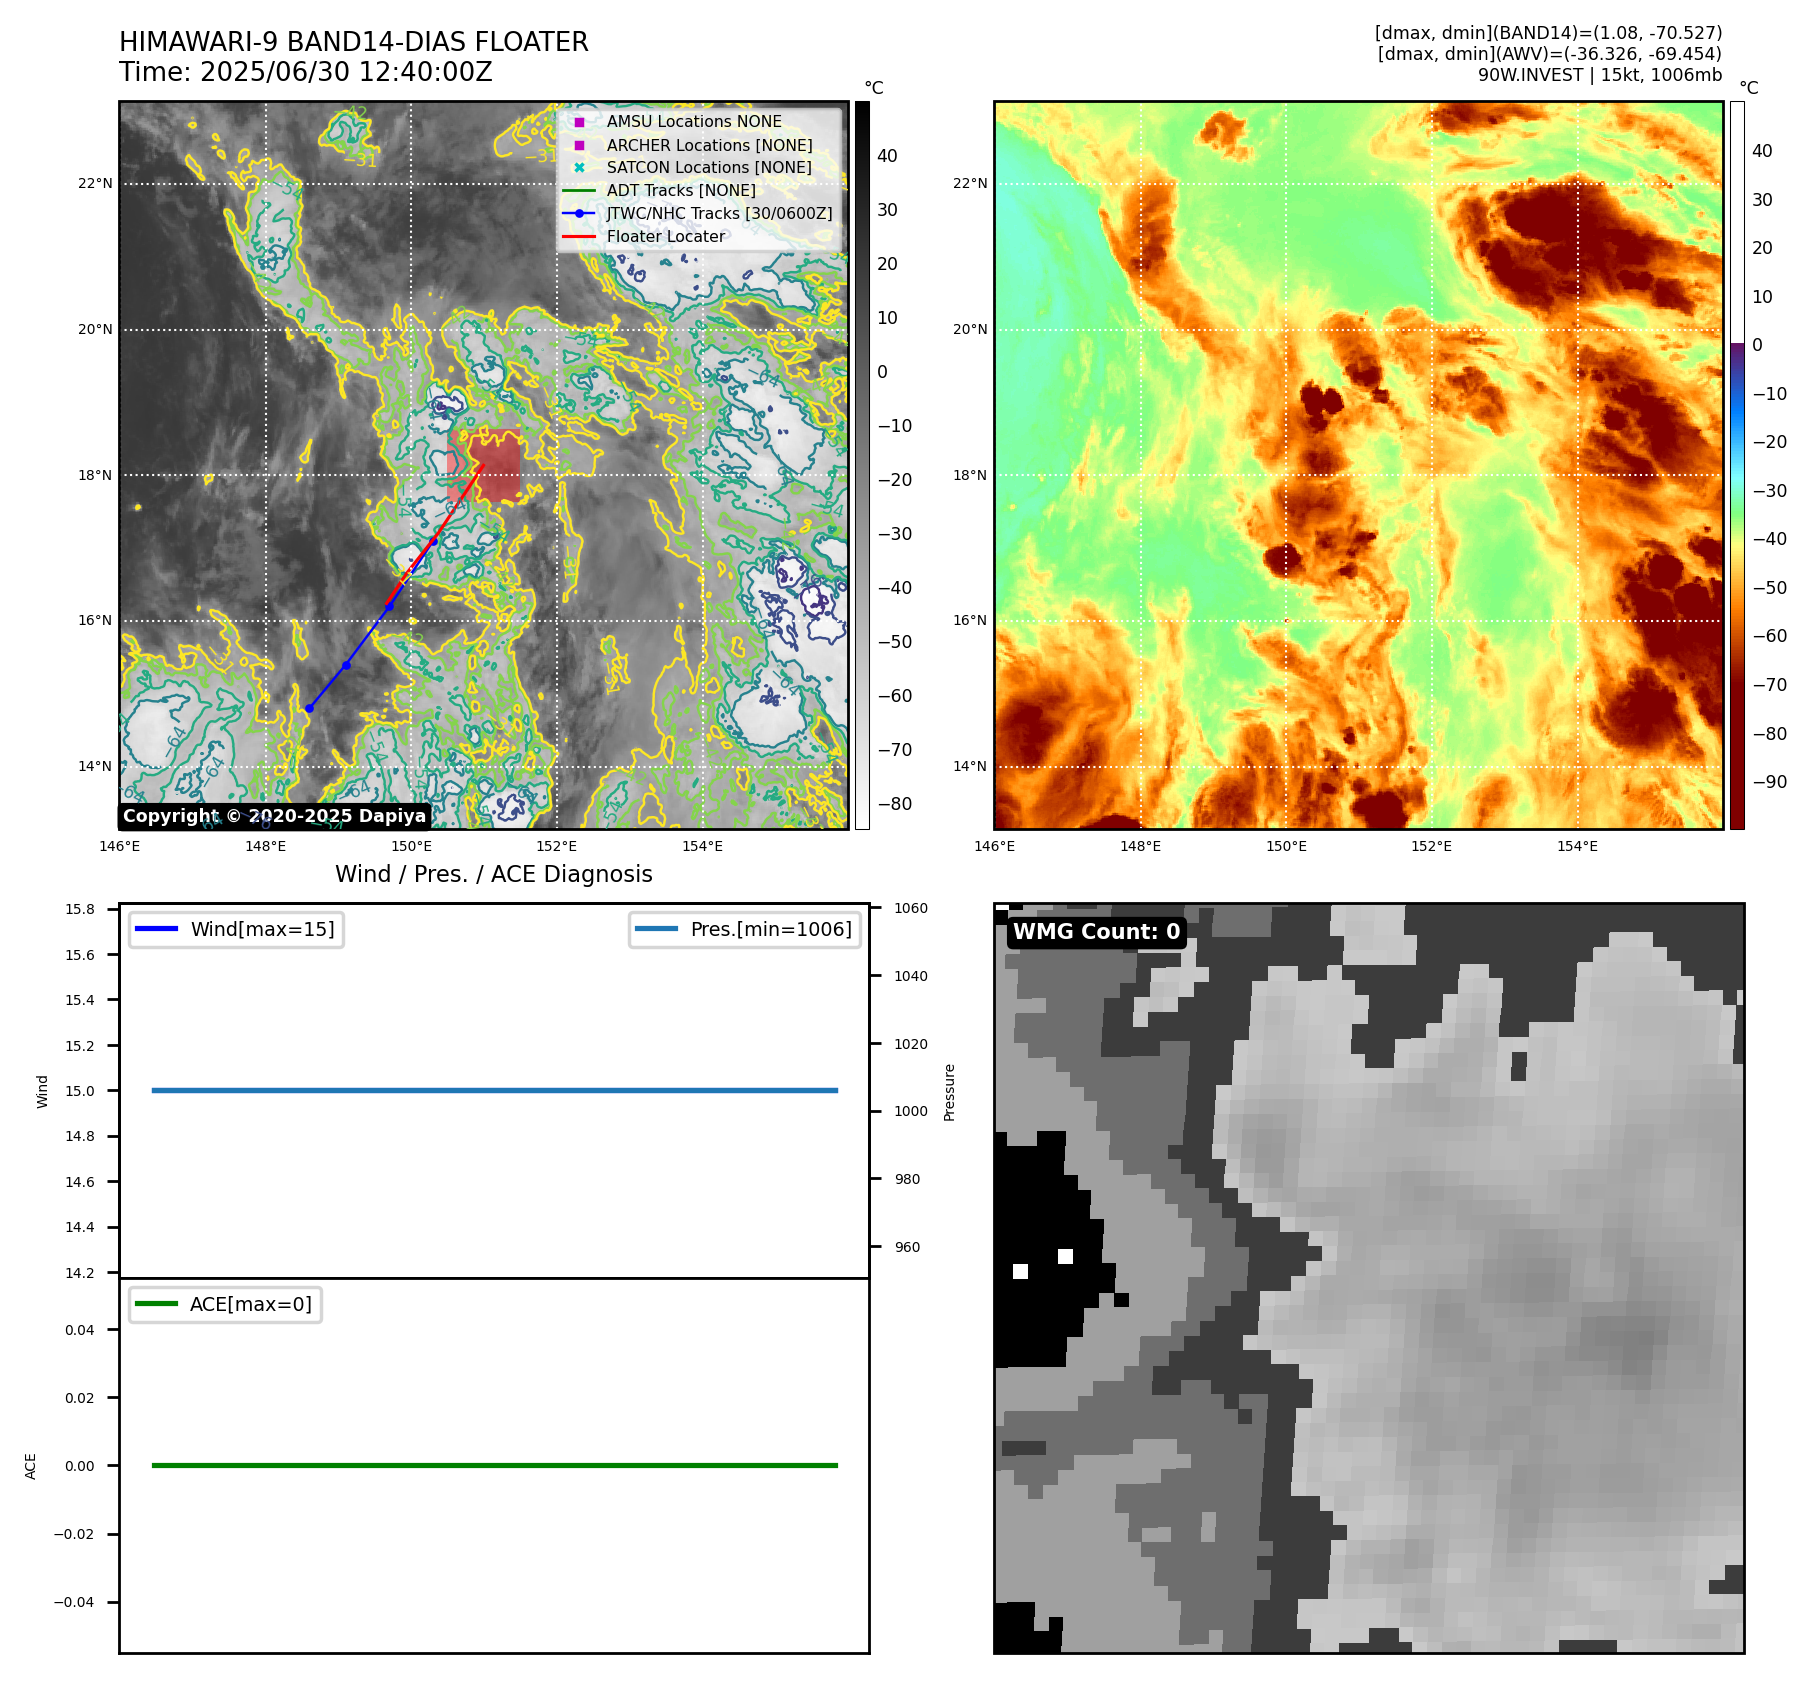Click the '[dmax, dmin](AWV)=(-36.326, -69.454)' text
The width and height of the screenshot is (1813, 1690).
1550,54
